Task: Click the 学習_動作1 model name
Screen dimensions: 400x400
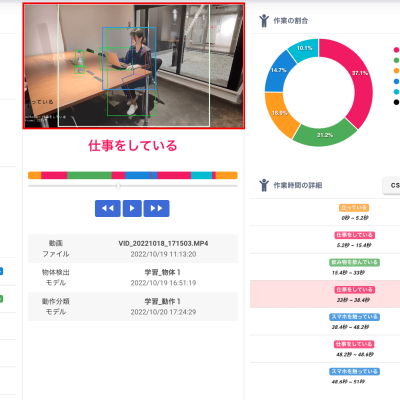Action: coord(163,302)
